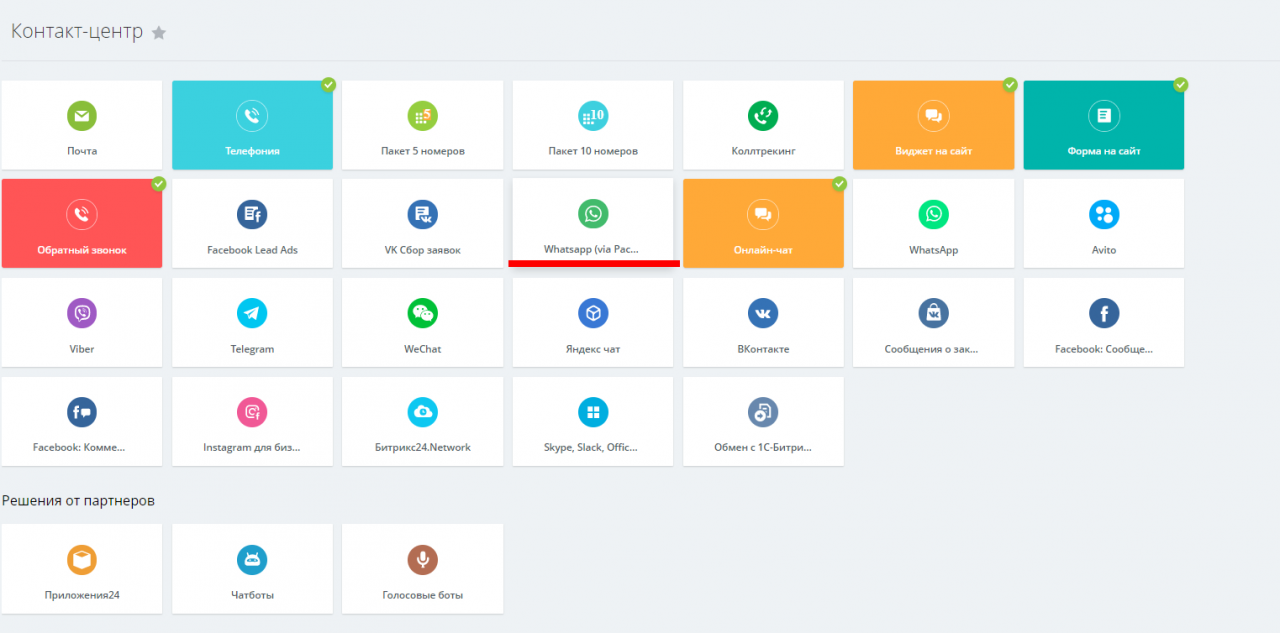Image resolution: width=1280 pixels, height=633 pixels.
Task: Click the Telegram paper plane icon
Action: pos(252,313)
